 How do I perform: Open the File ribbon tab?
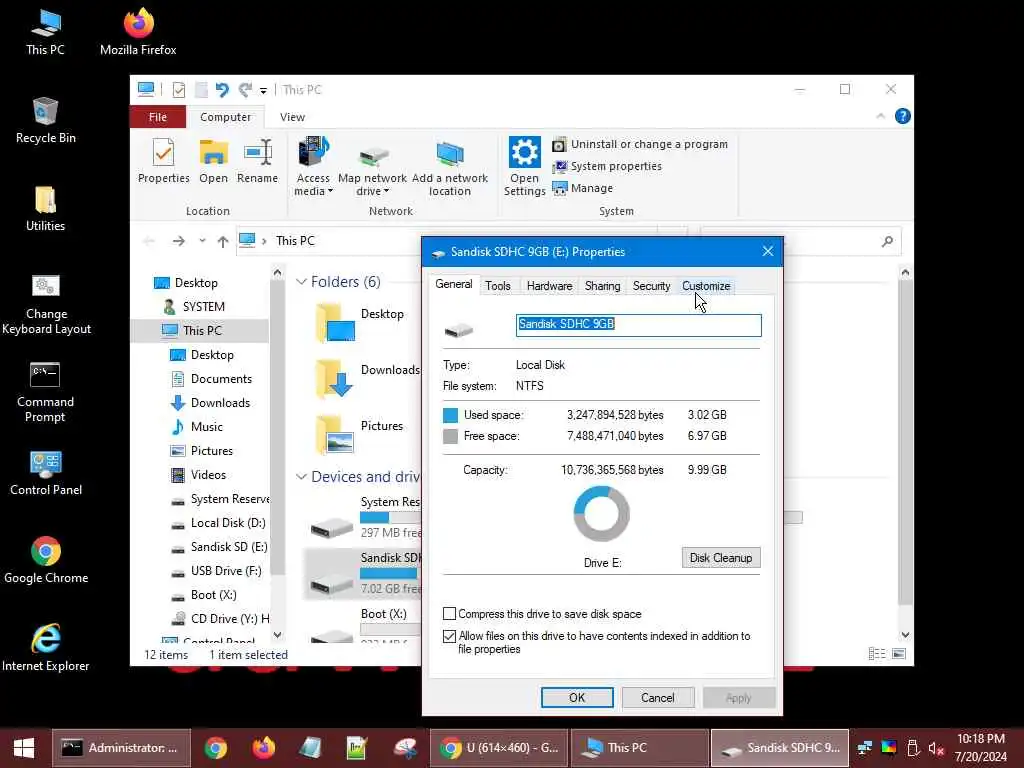pos(158,117)
